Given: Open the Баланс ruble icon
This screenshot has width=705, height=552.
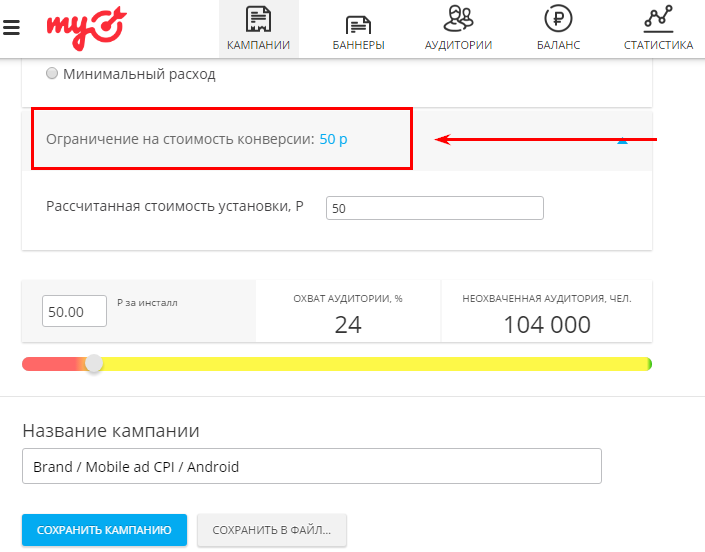Looking at the screenshot, I should click(558, 19).
